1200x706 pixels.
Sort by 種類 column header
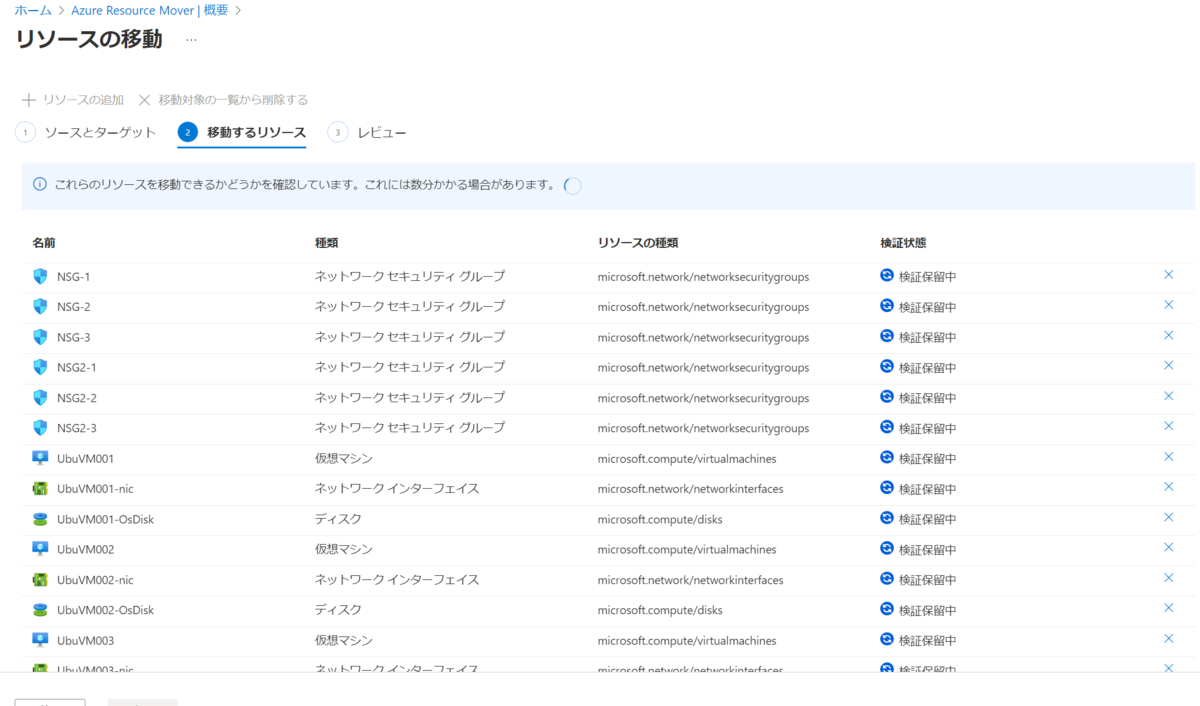click(x=327, y=243)
